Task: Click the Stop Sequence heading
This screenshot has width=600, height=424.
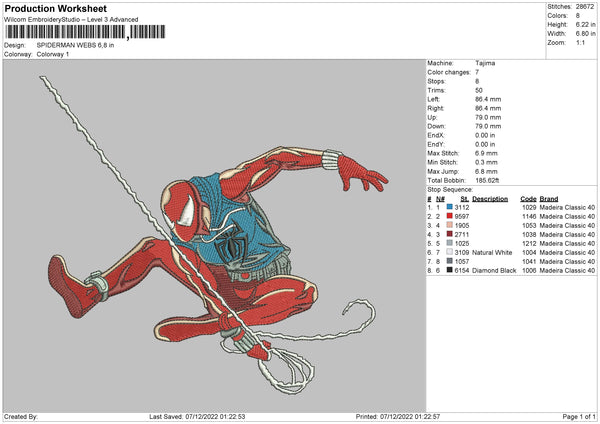Action: pyautogui.click(x=448, y=188)
